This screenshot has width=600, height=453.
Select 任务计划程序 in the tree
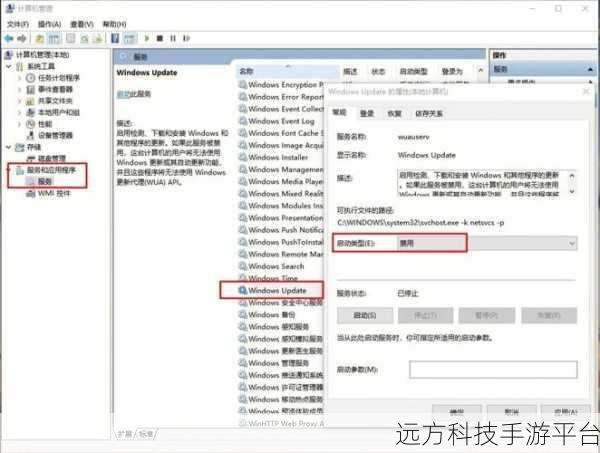click(x=59, y=78)
